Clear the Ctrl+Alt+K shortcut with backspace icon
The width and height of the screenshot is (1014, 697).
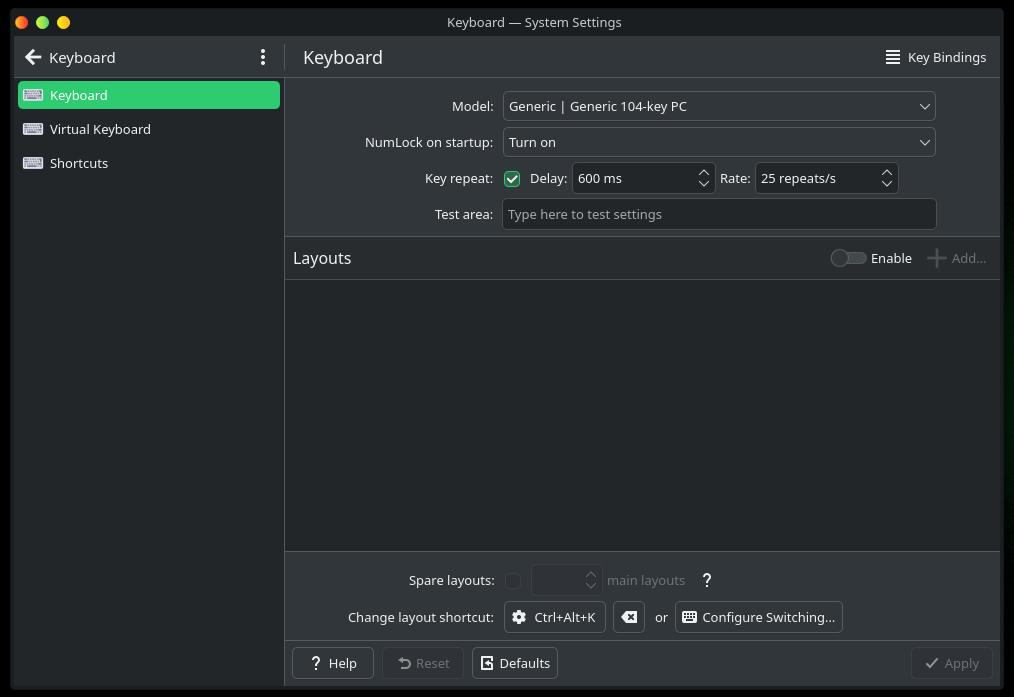click(x=629, y=617)
